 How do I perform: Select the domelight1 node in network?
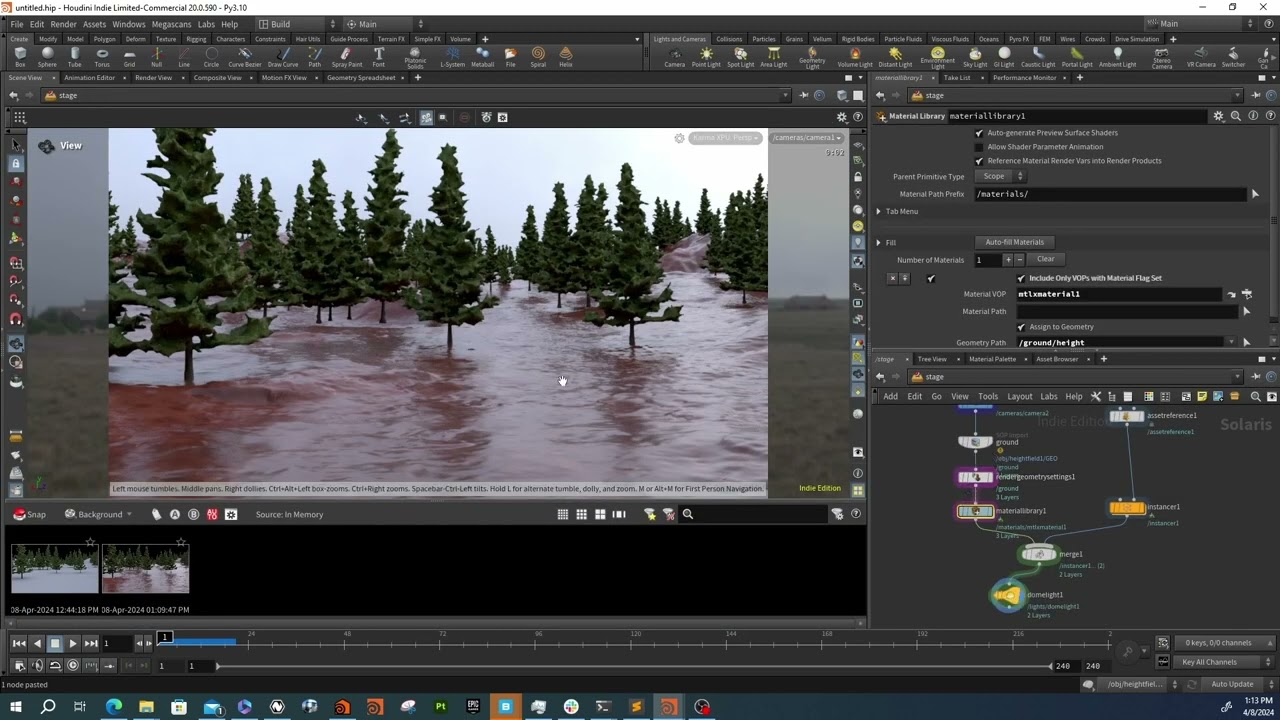[x=1008, y=596]
